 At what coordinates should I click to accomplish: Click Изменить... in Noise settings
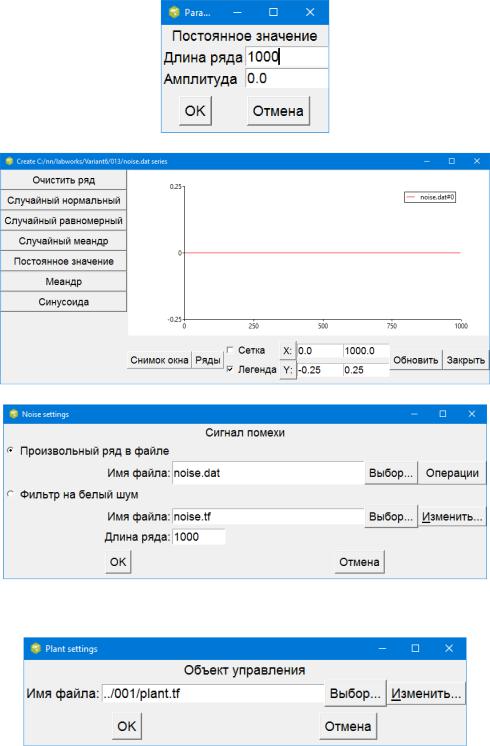(x=452, y=516)
